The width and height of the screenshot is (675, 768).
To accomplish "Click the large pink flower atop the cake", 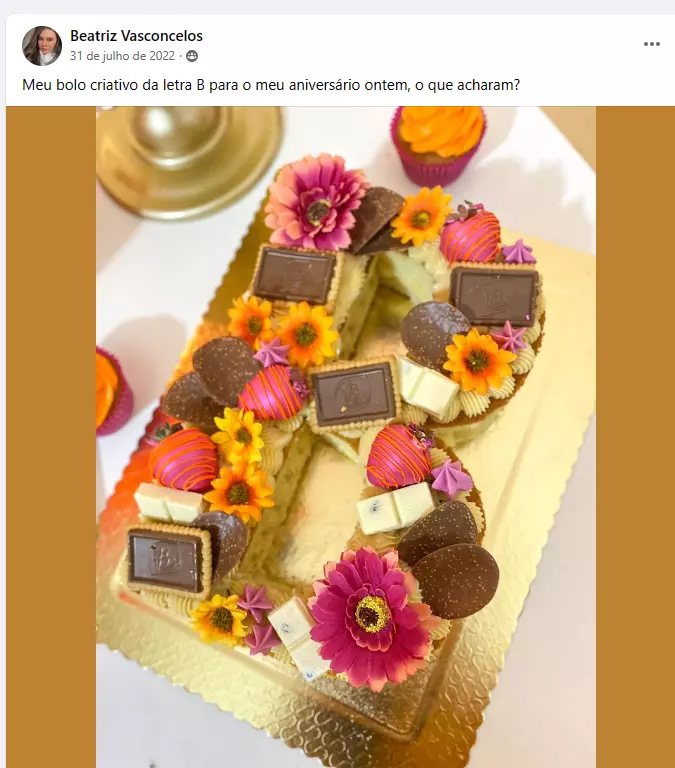I will [x=317, y=202].
